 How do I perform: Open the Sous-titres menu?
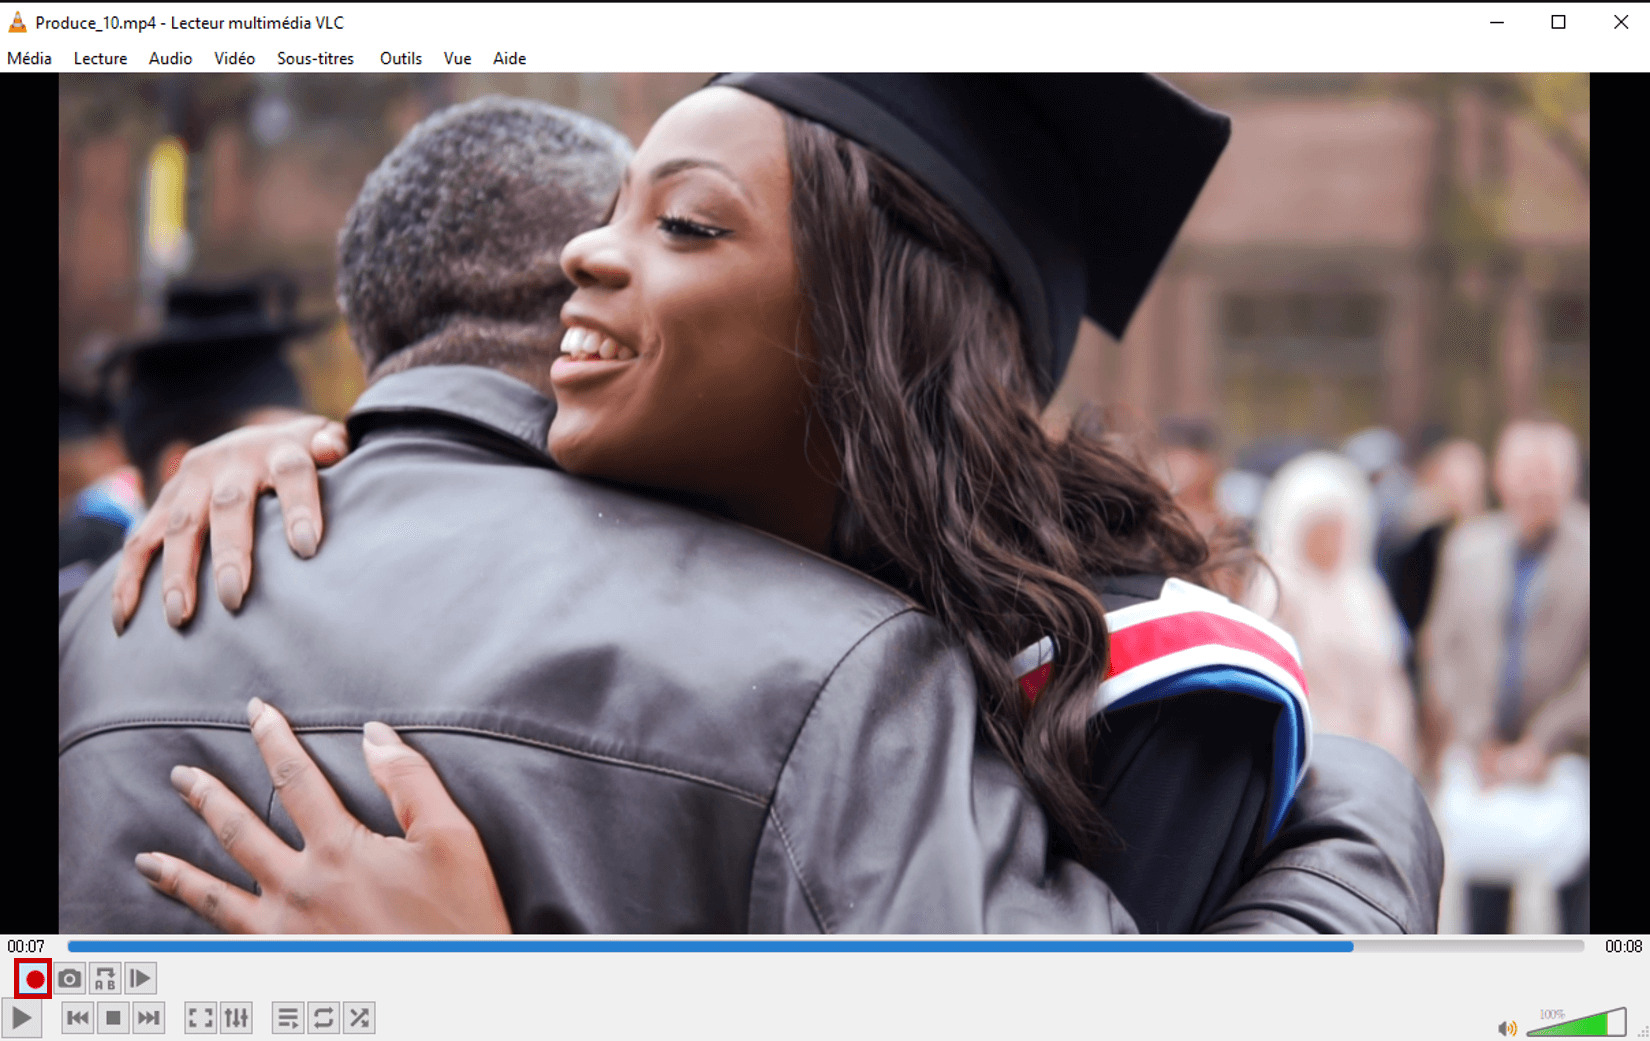(x=315, y=58)
